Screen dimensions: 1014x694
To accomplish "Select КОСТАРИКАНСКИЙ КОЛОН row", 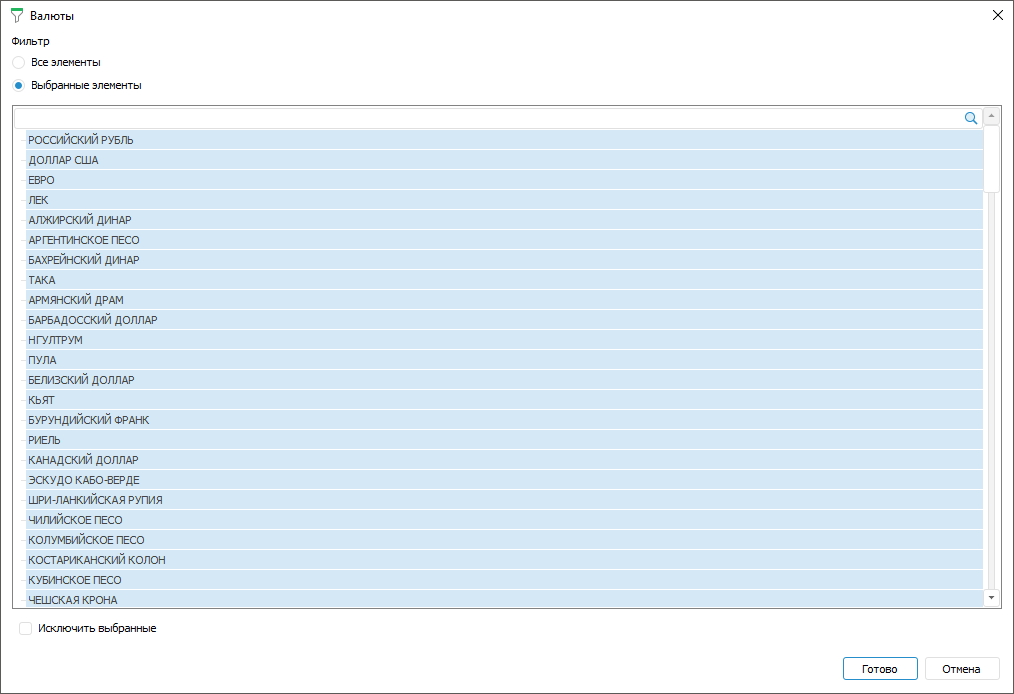I will tap(97, 560).
